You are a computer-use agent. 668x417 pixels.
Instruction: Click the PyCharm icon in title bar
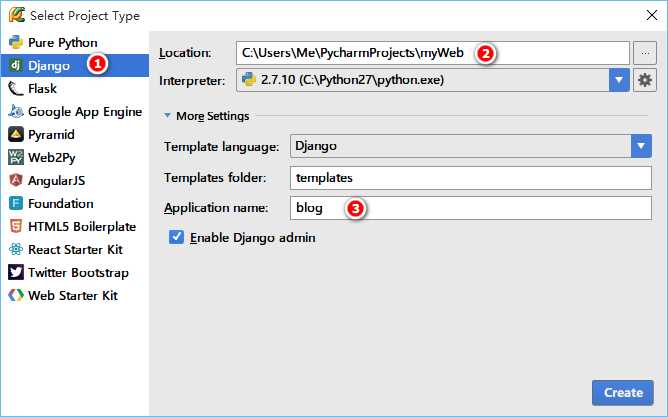point(17,15)
